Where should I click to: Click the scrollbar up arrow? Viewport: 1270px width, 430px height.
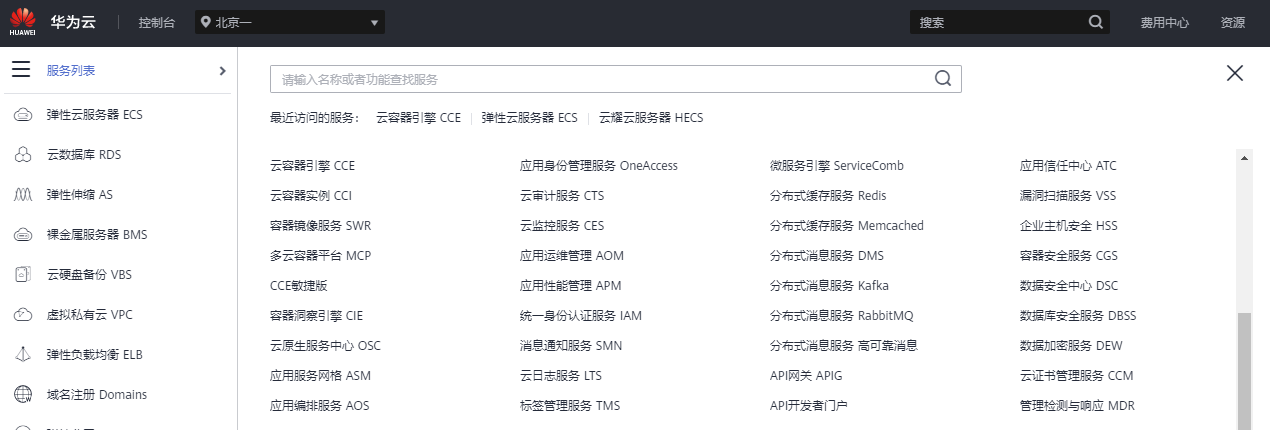[x=1244, y=157]
